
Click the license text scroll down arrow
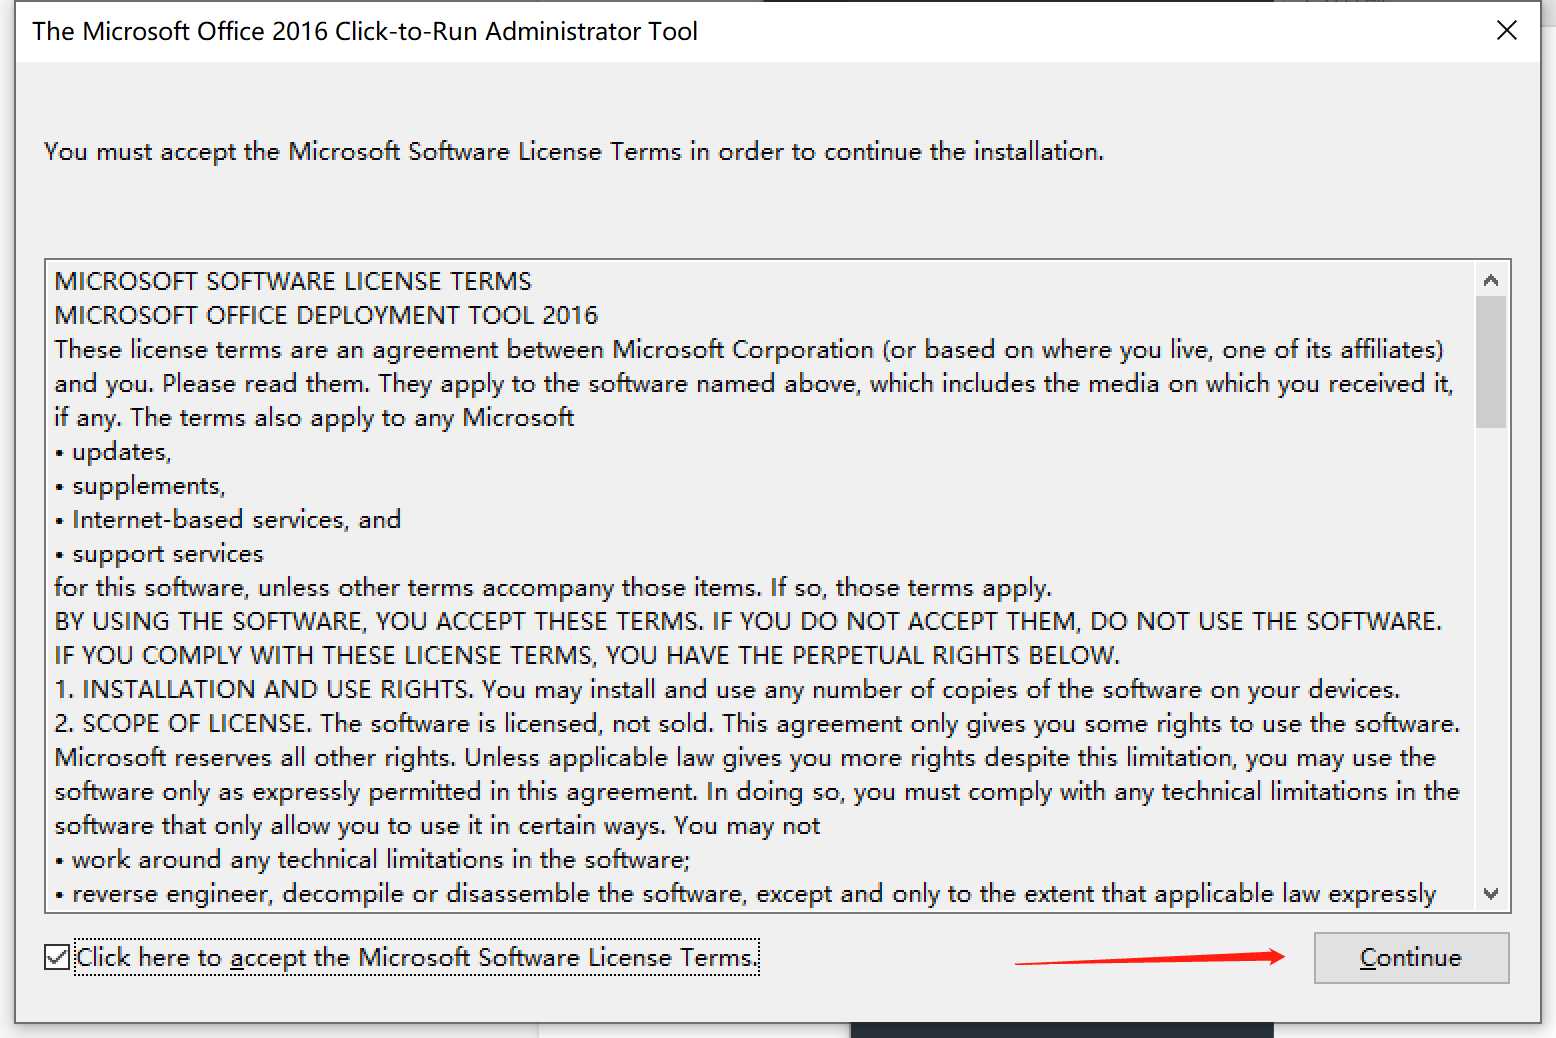(x=1490, y=893)
